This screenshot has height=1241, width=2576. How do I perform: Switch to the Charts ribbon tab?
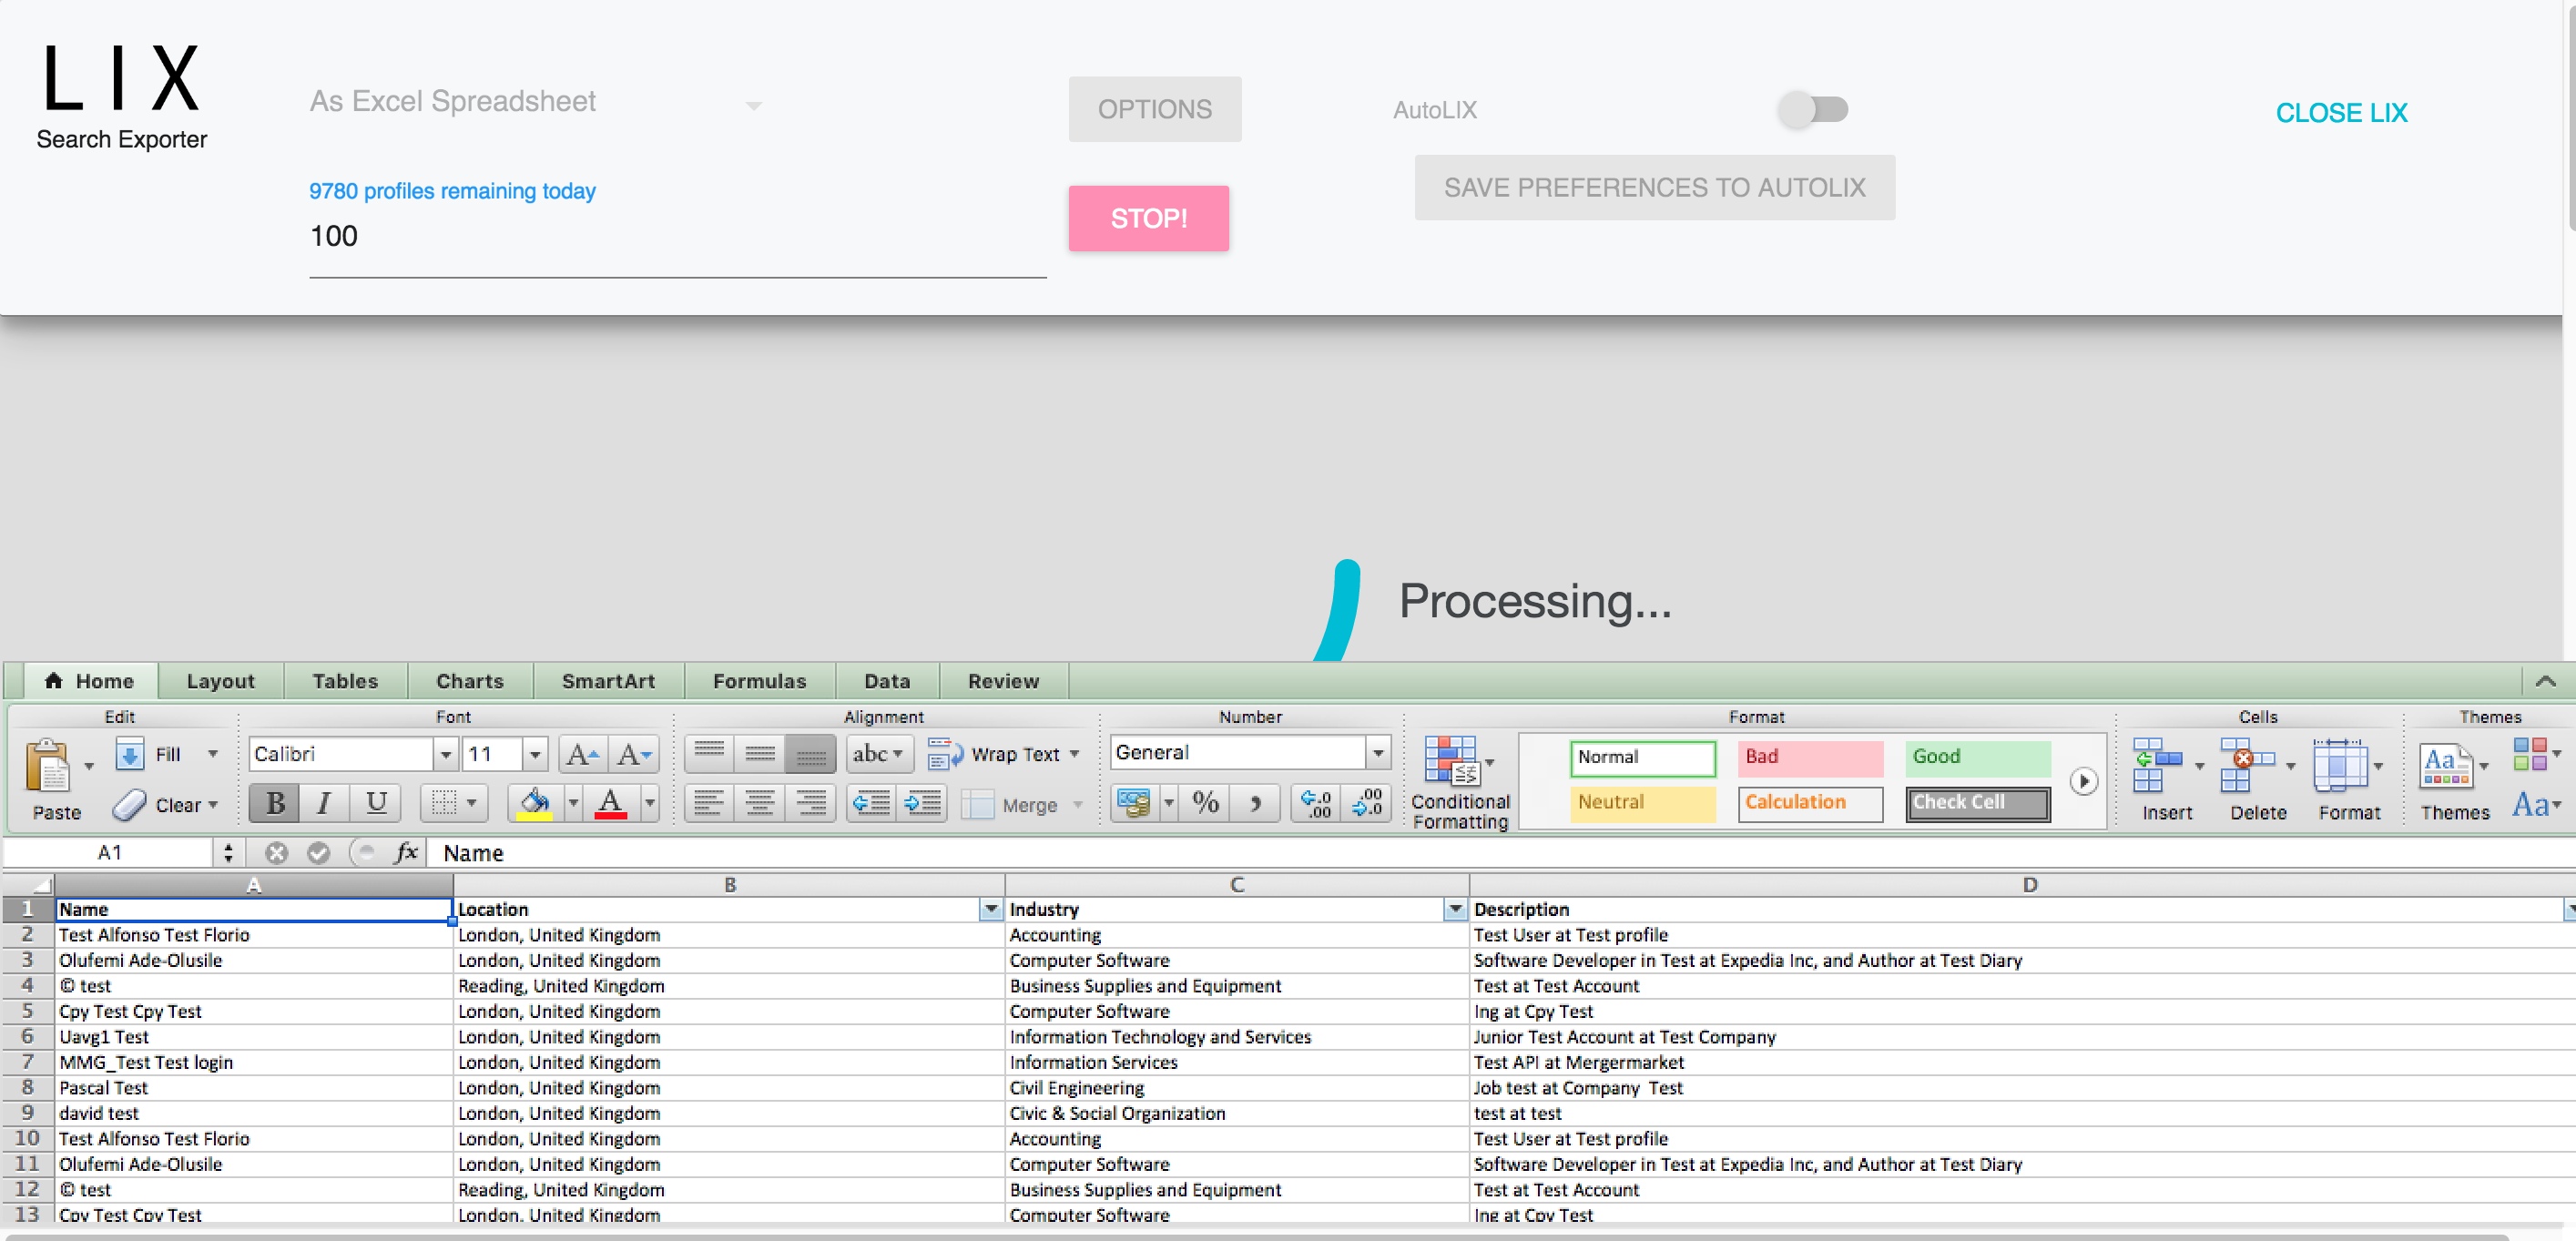click(469, 681)
